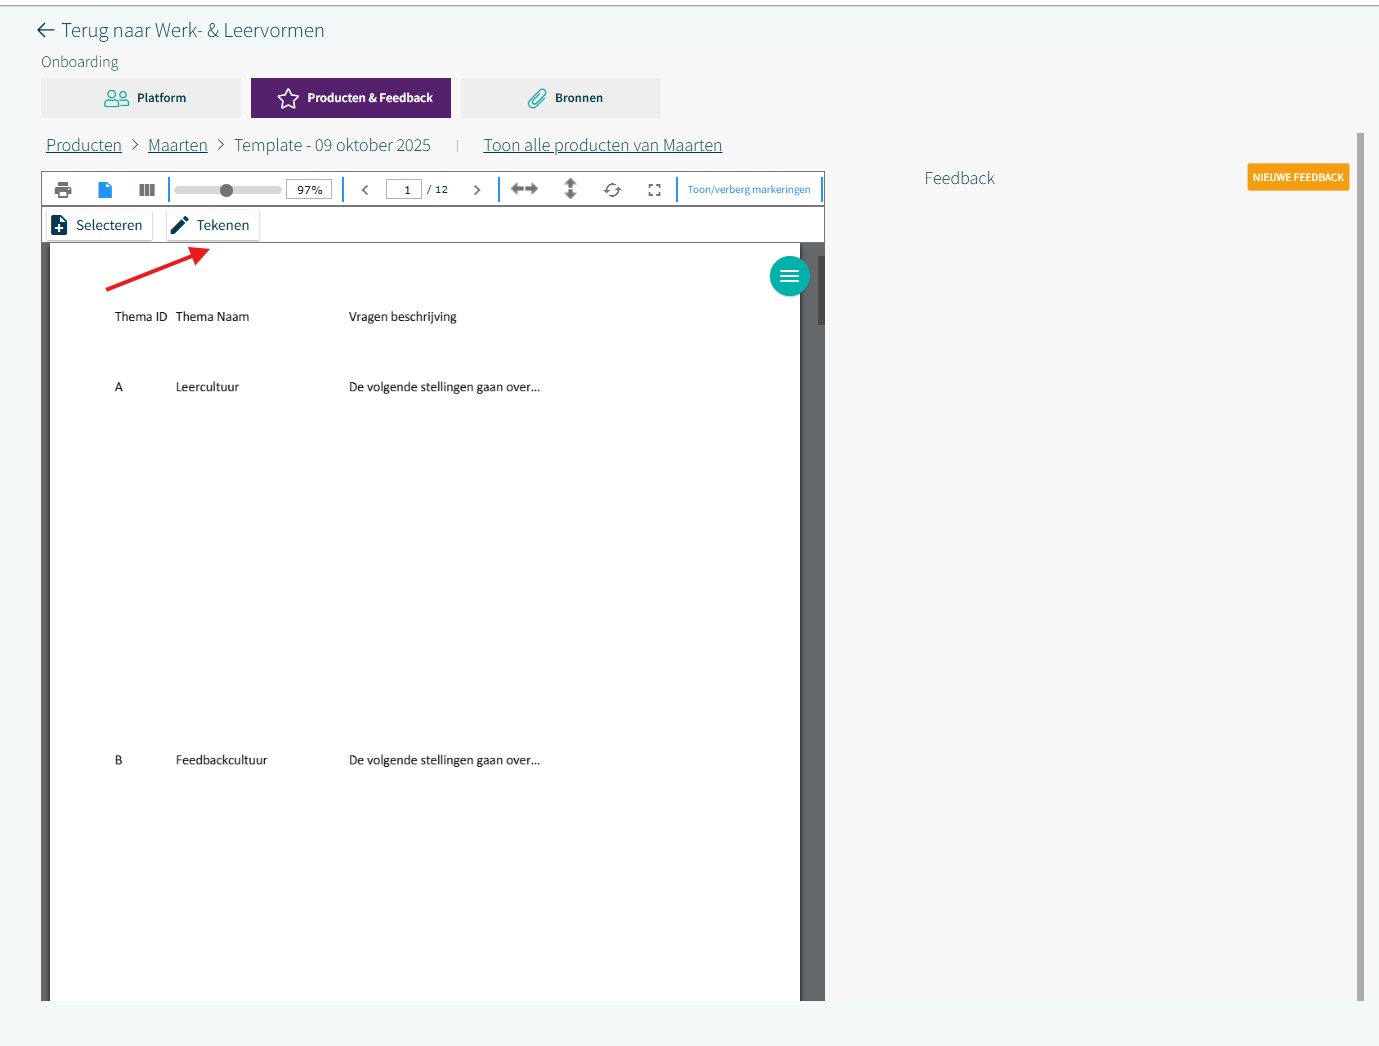Image resolution: width=1379 pixels, height=1046 pixels.
Task: Fit document to height icon
Action: [570, 189]
